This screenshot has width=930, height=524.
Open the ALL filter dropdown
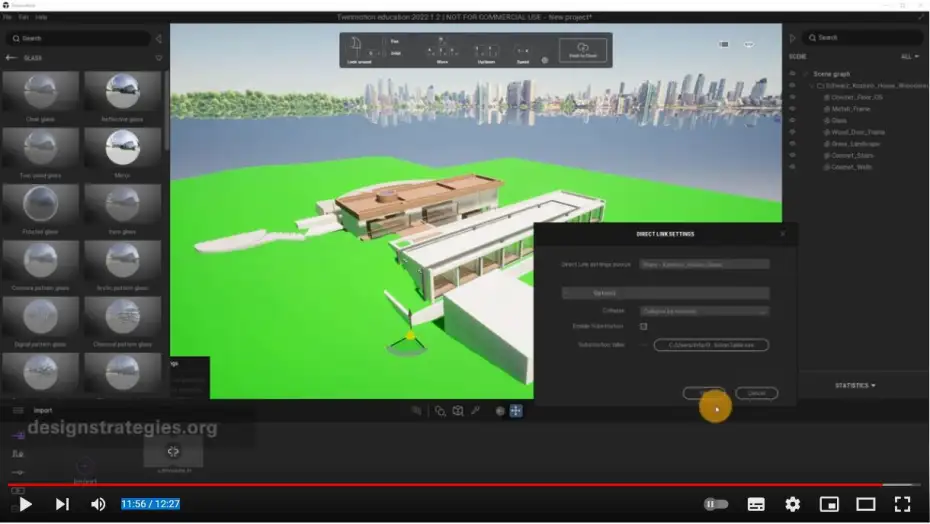[909, 57]
